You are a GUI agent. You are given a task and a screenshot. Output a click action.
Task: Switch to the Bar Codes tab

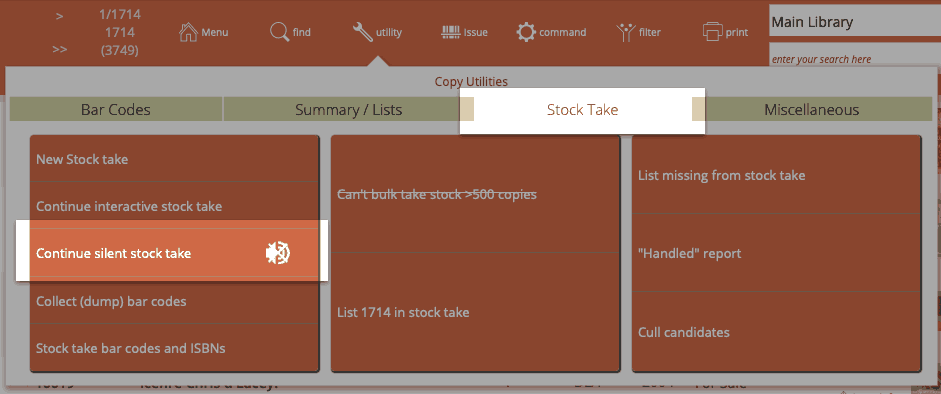(116, 110)
